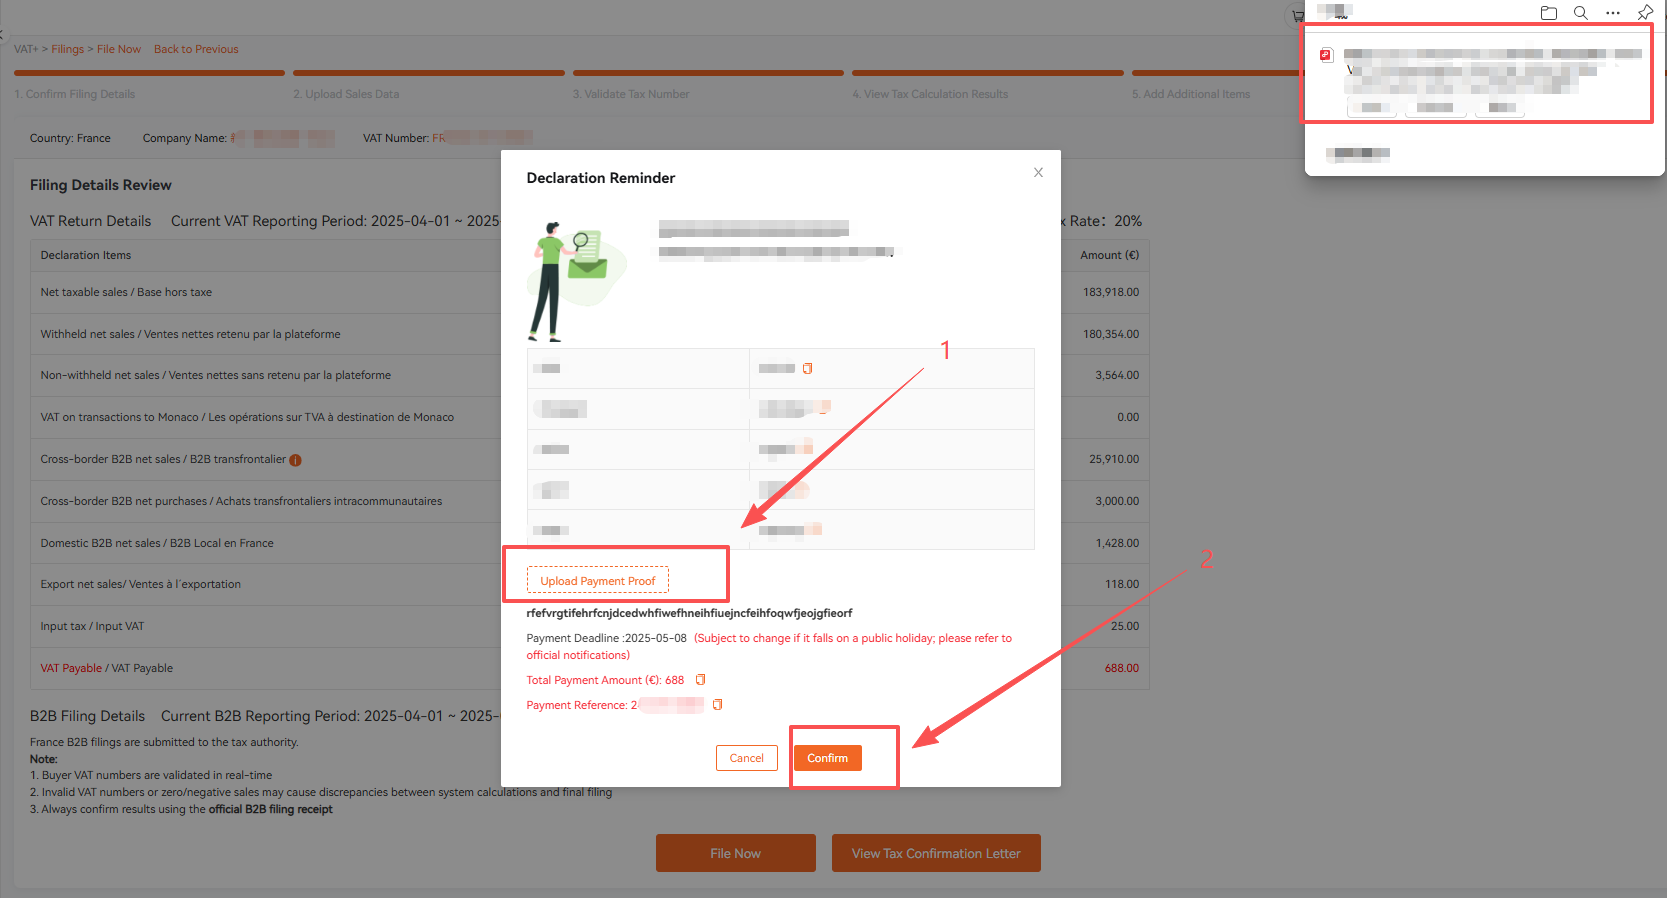This screenshot has width=1667, height=898.
Task: Close the Declaration Reminder dialog
Action: tap(1038, 173)
